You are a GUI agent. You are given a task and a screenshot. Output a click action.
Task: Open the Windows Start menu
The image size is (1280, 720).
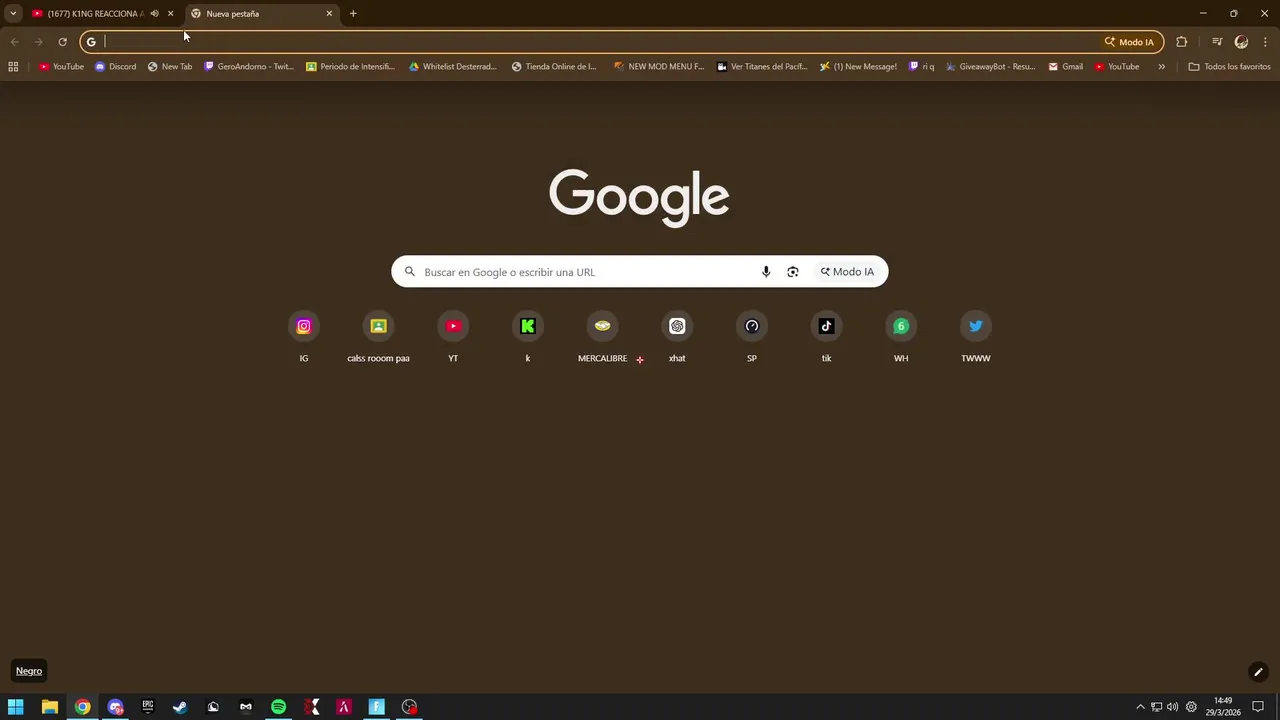coord(16,707)
